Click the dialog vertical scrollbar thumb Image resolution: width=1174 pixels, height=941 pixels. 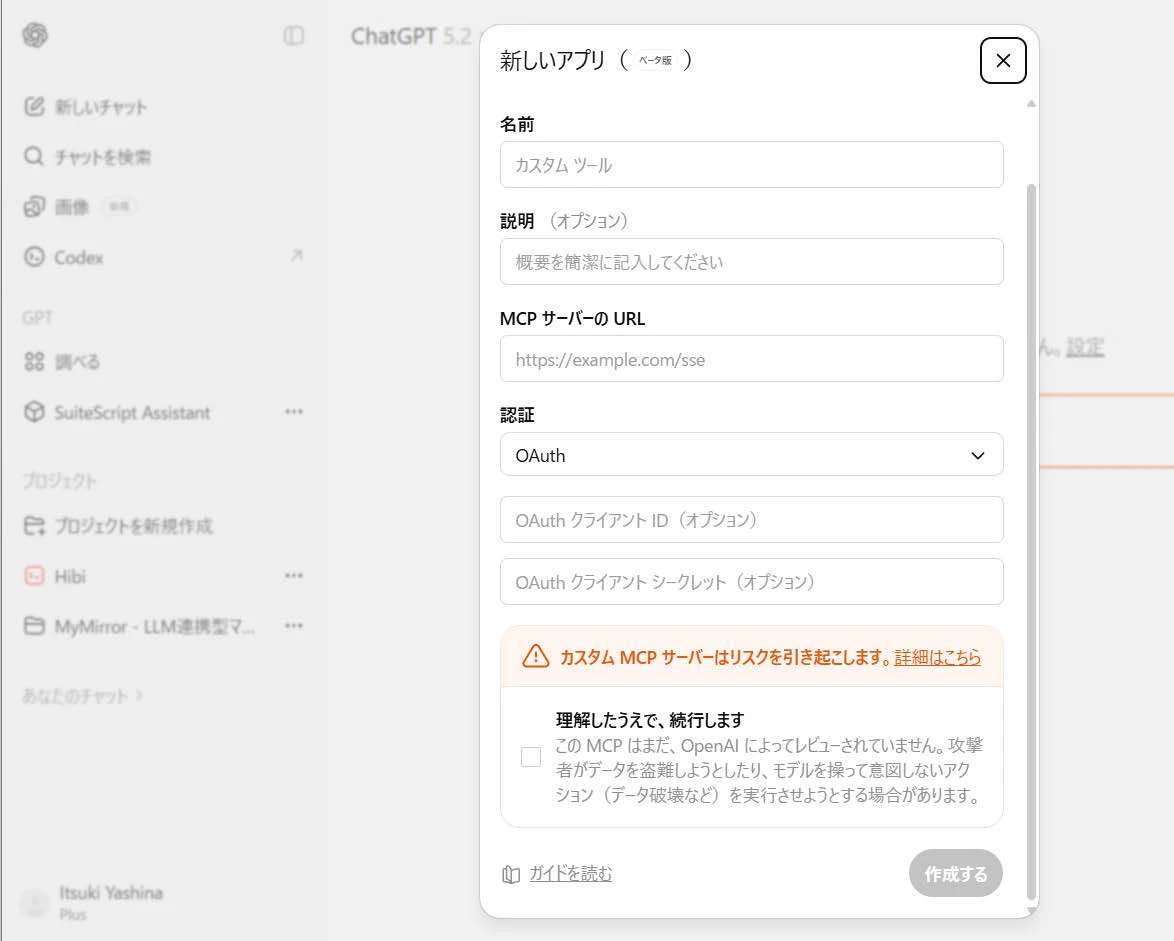[x=1031, y=540]
